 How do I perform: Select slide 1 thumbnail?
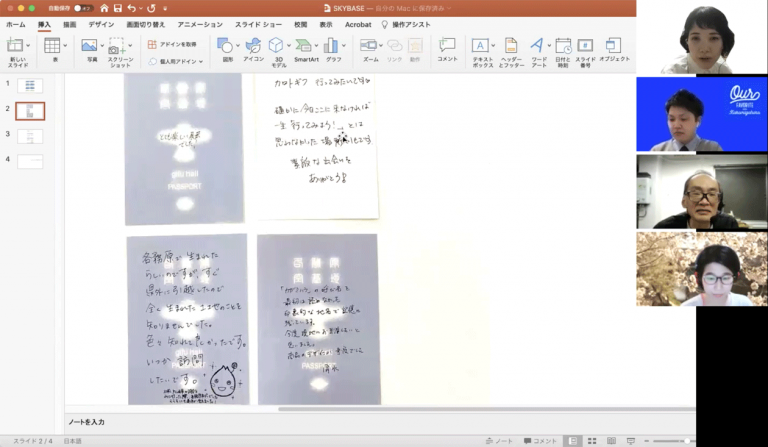coord(30,86)
